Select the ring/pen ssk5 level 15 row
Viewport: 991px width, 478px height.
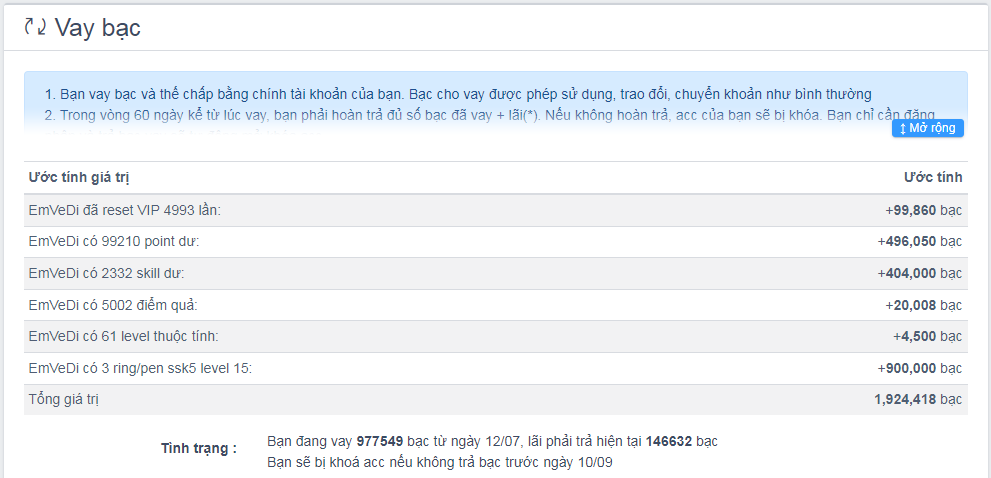(x=140, y=368)
